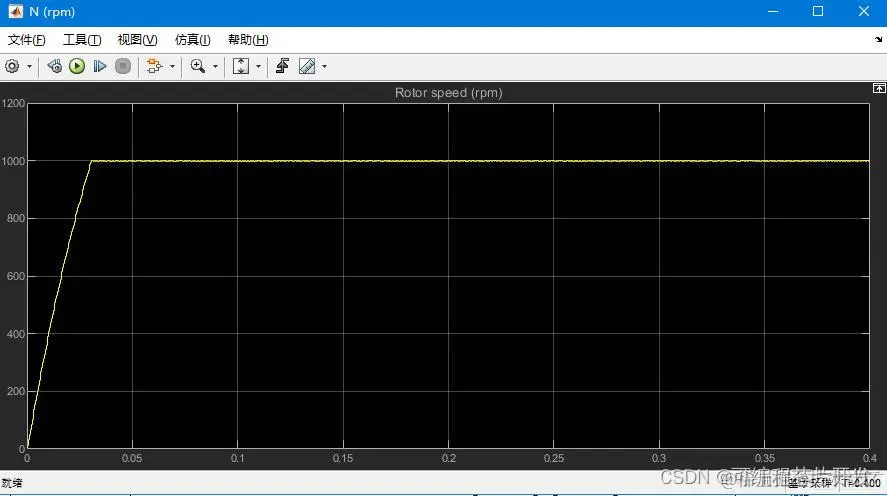Click x-axis tick label 0.35

(x=765, y=458)
